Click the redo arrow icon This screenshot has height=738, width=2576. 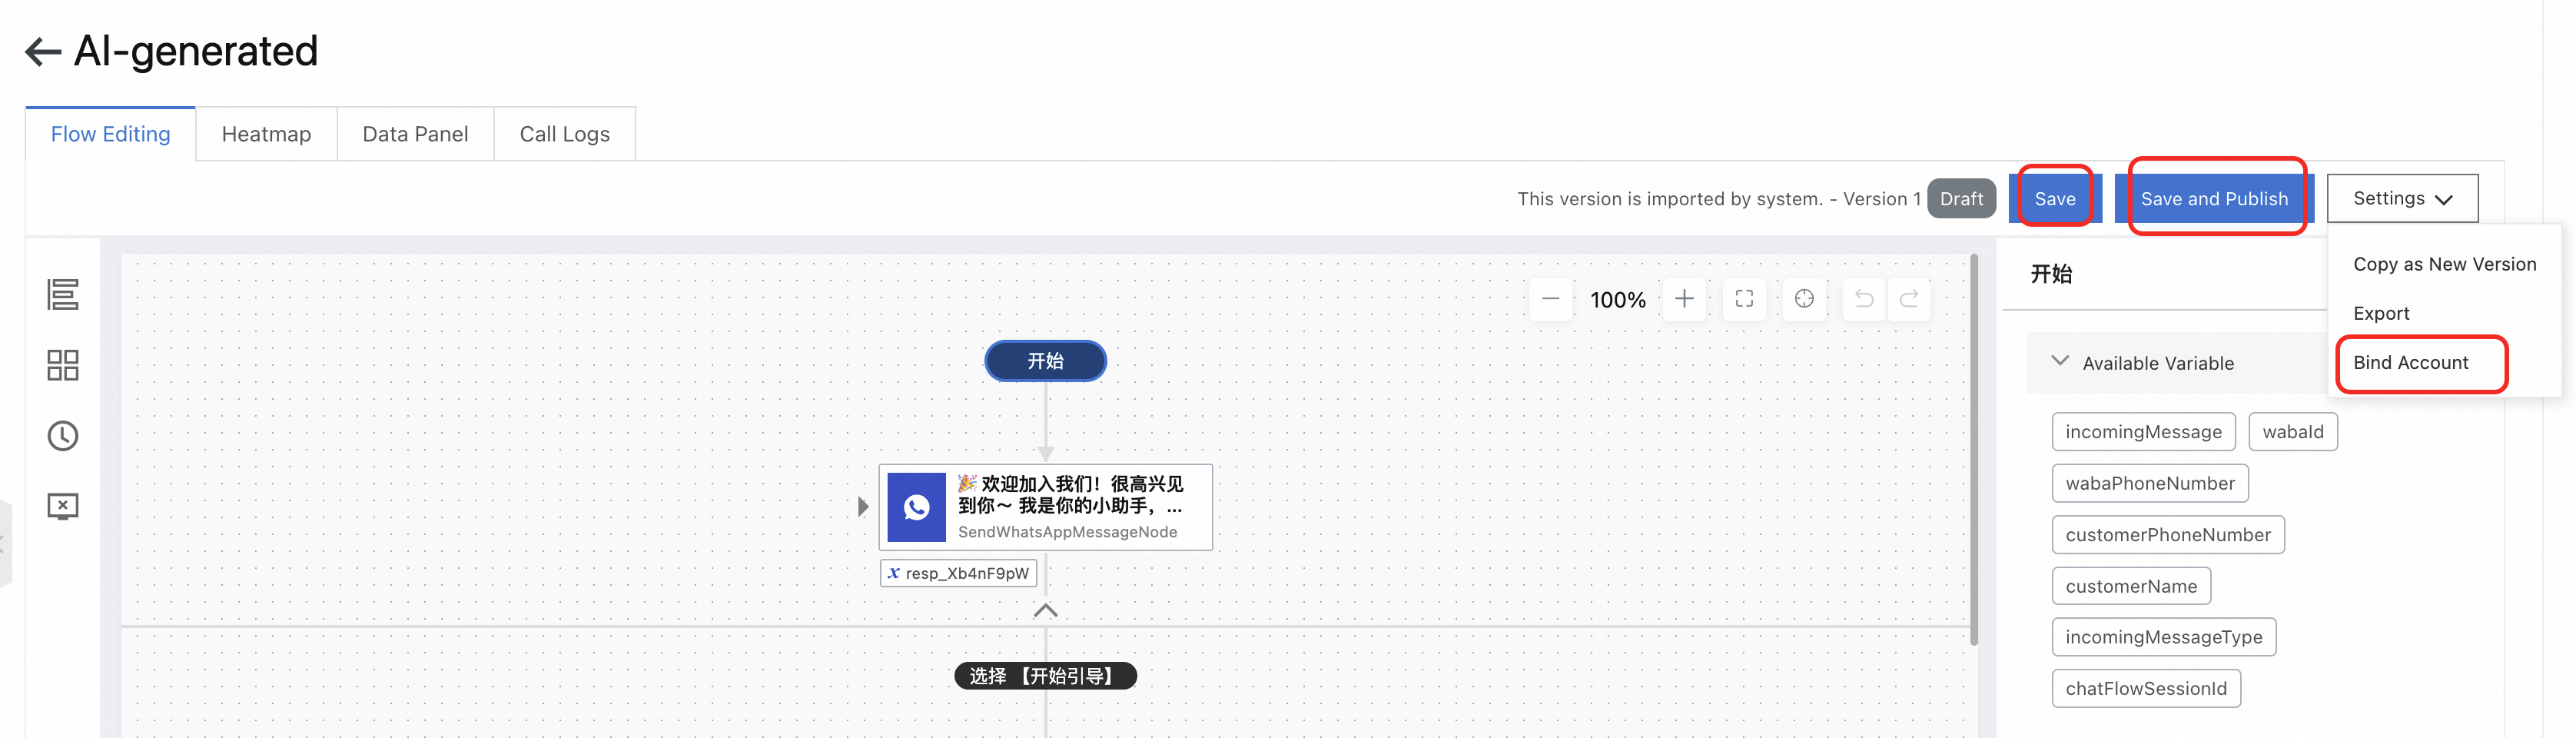click(x=1909, y=299)
